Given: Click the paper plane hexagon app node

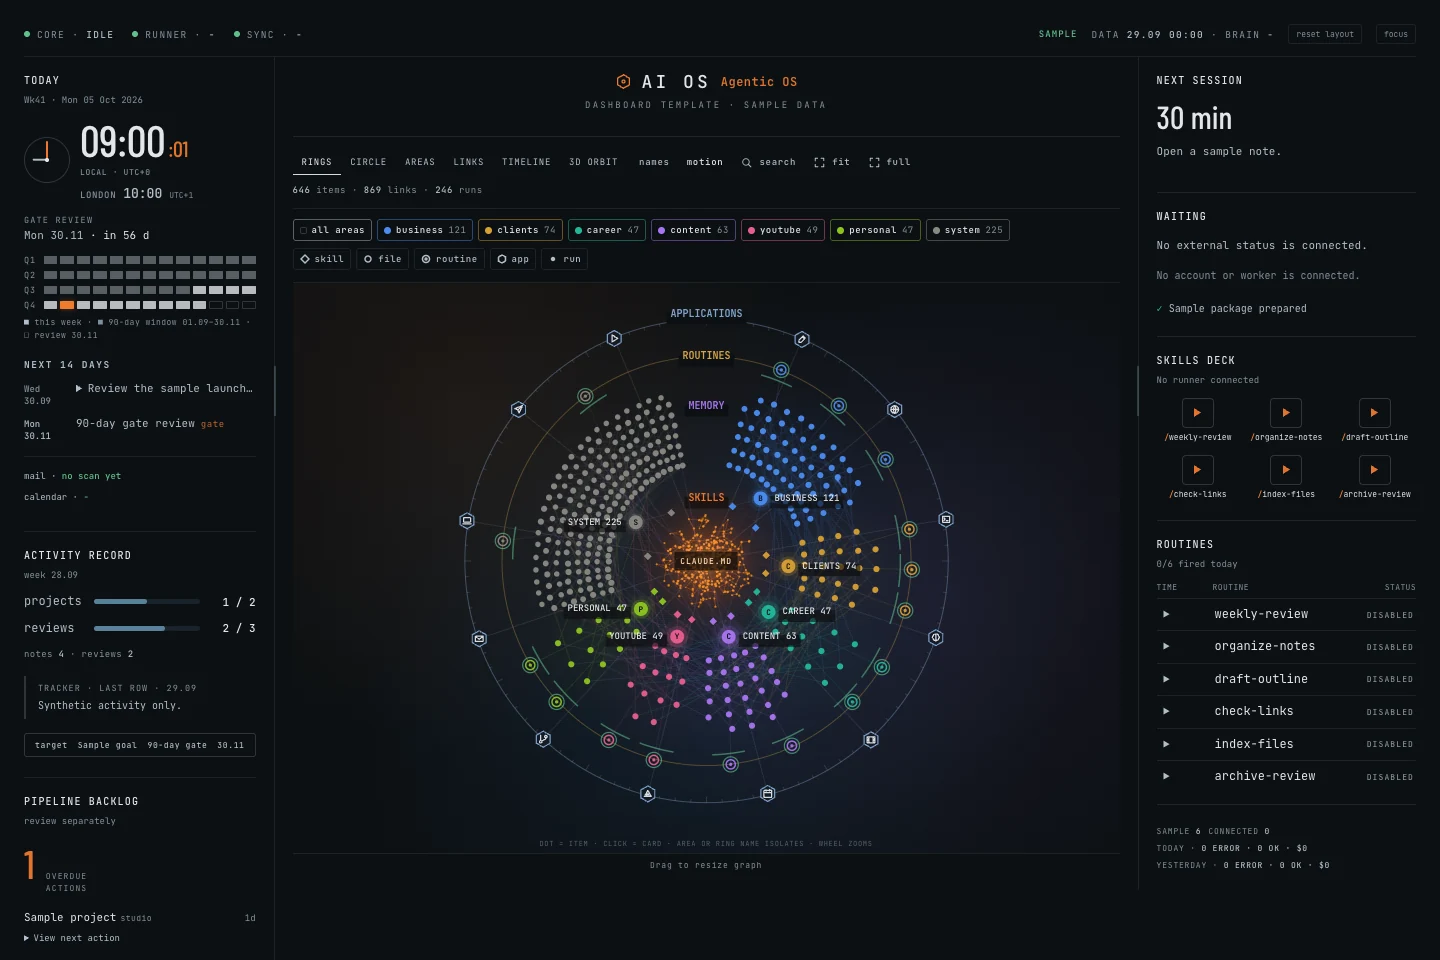Looking at the screenshot, I should click(x=518, y=409).
